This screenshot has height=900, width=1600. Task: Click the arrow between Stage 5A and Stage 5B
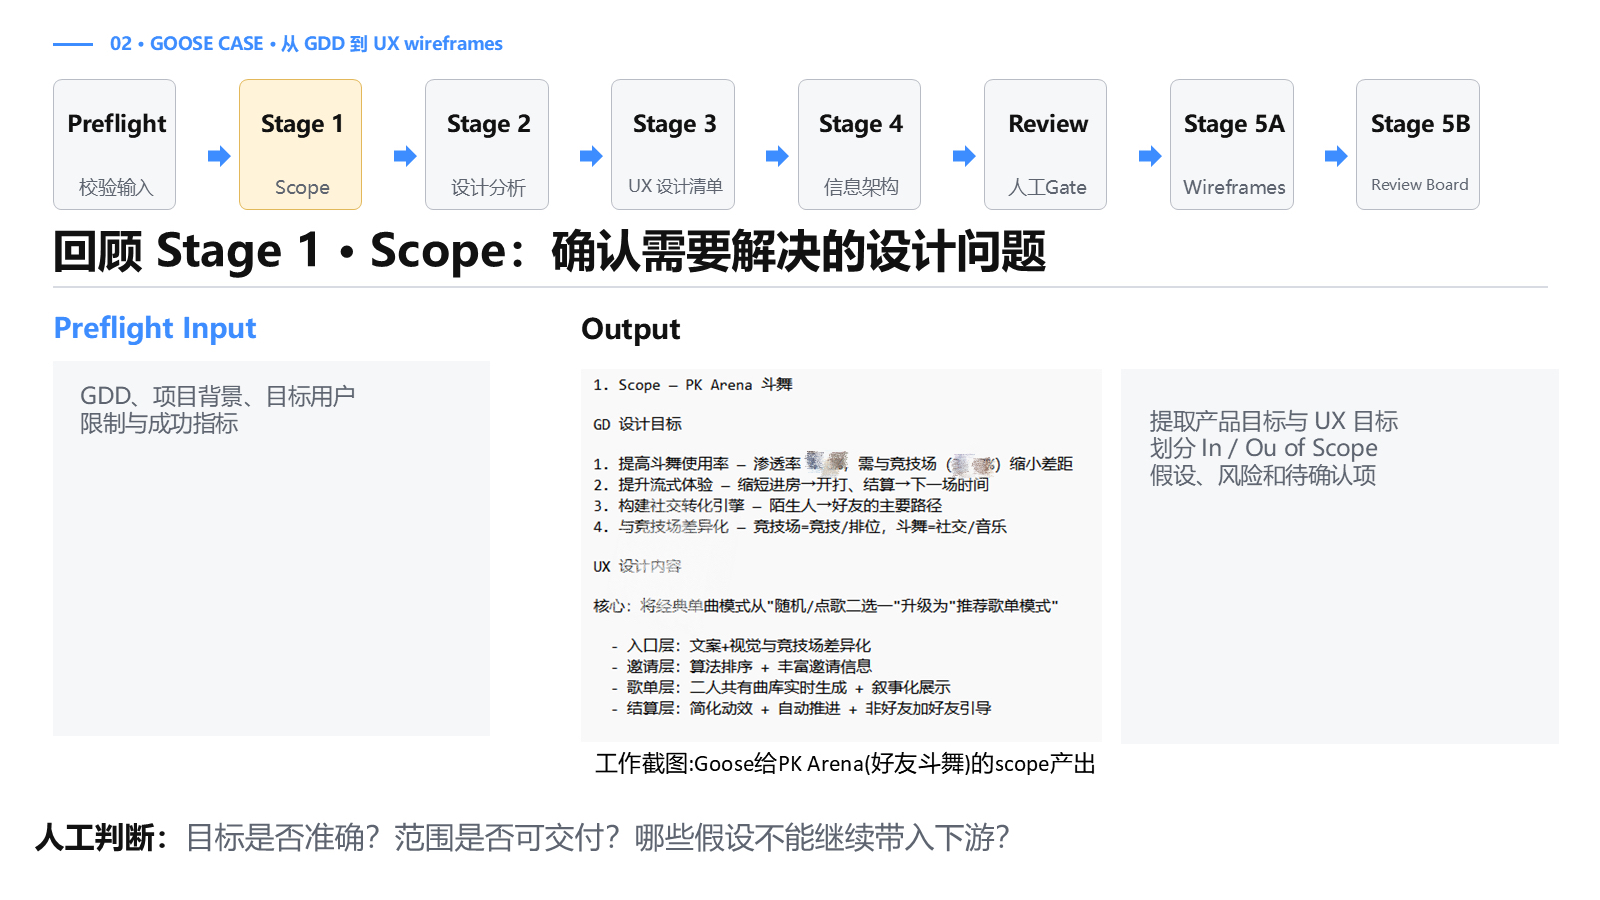[x=1336, y=156]
